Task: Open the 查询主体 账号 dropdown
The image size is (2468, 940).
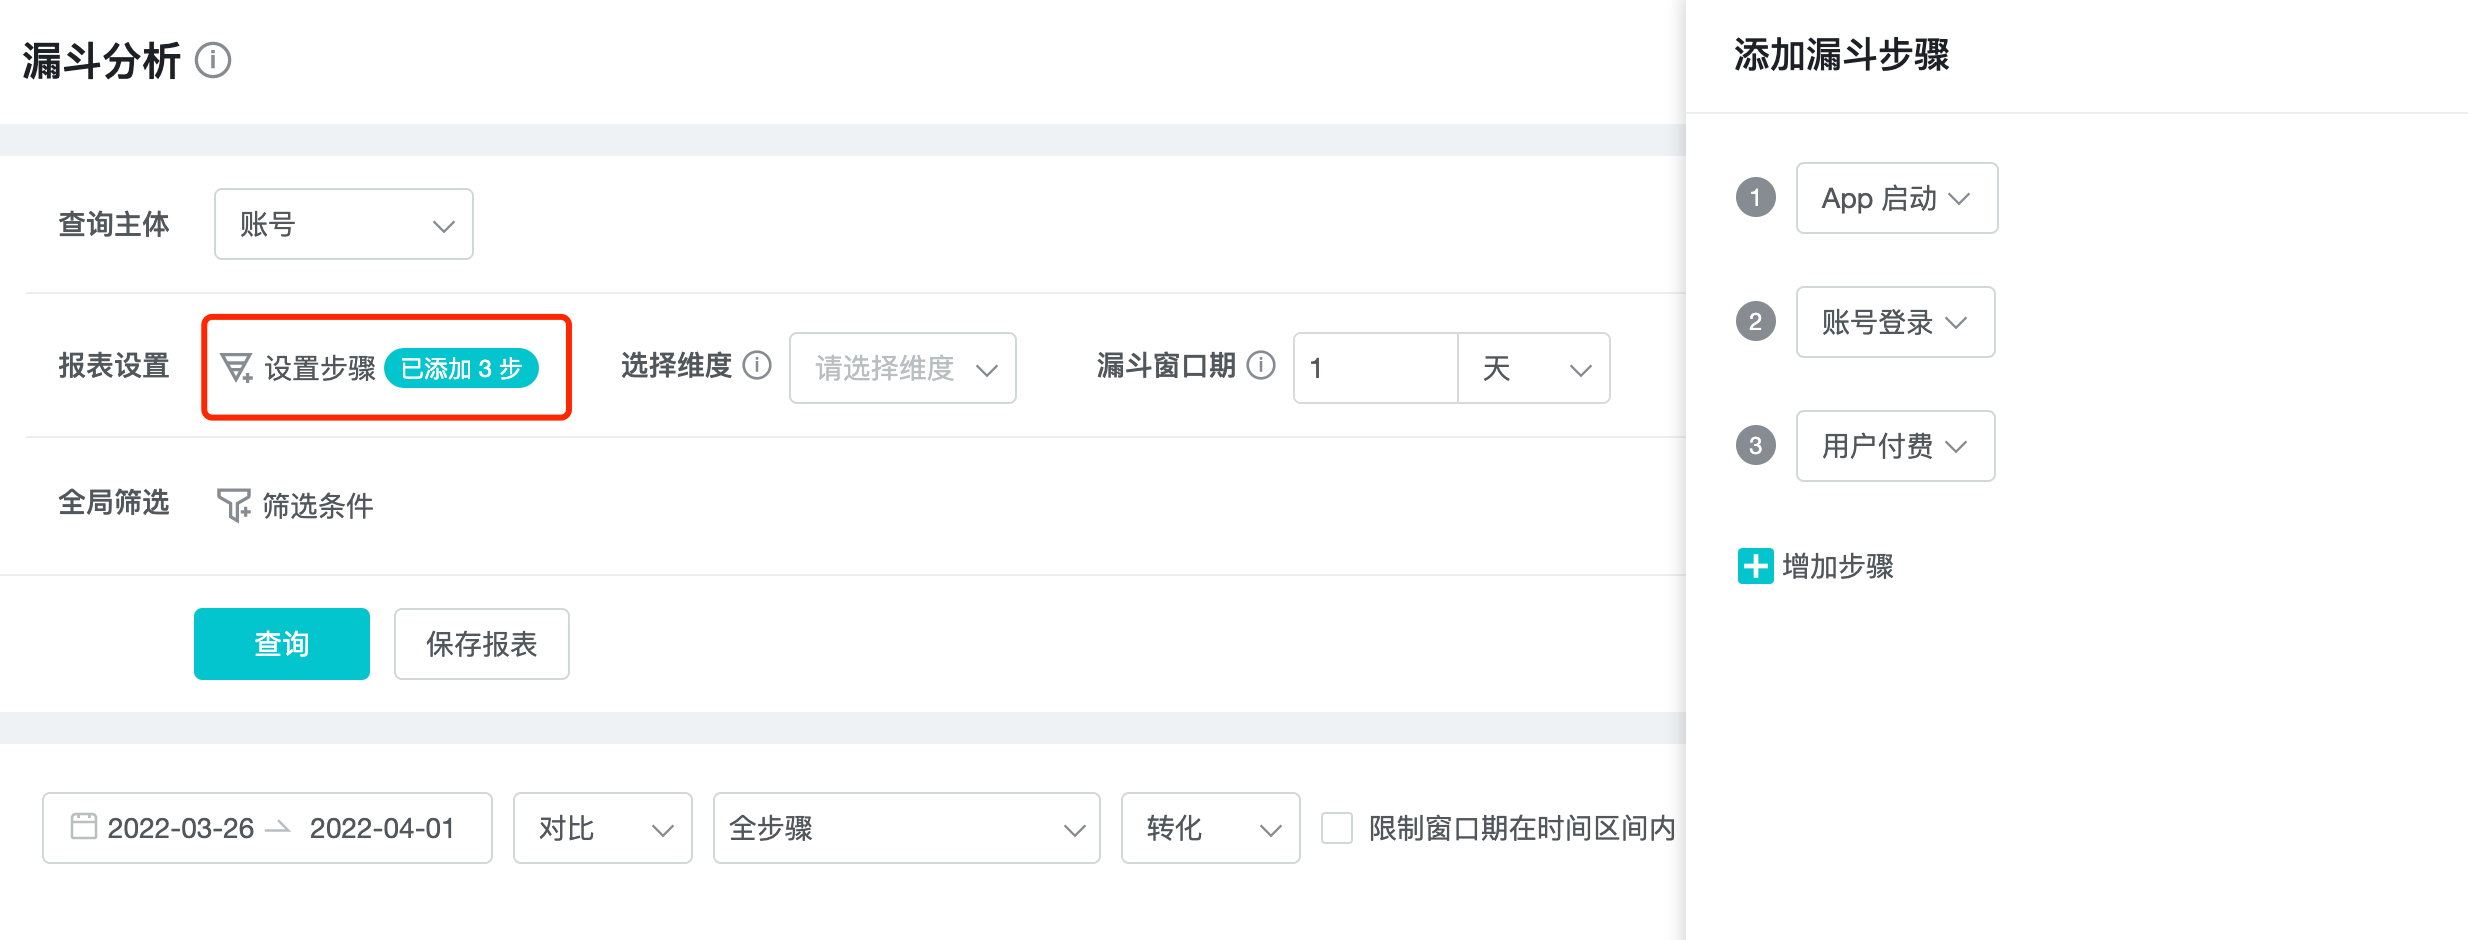Action: pos(343,224)
